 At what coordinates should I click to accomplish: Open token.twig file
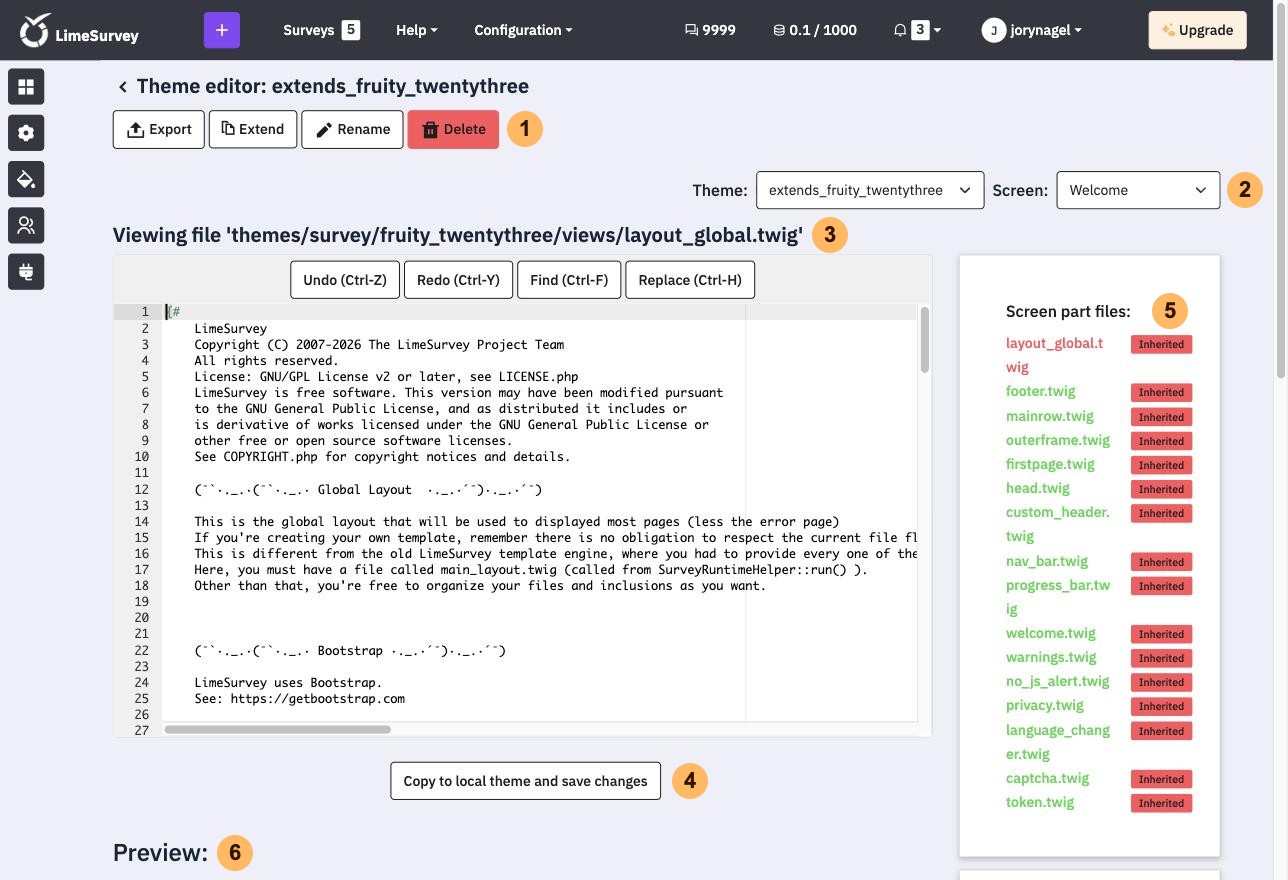tap(1040, 802)
